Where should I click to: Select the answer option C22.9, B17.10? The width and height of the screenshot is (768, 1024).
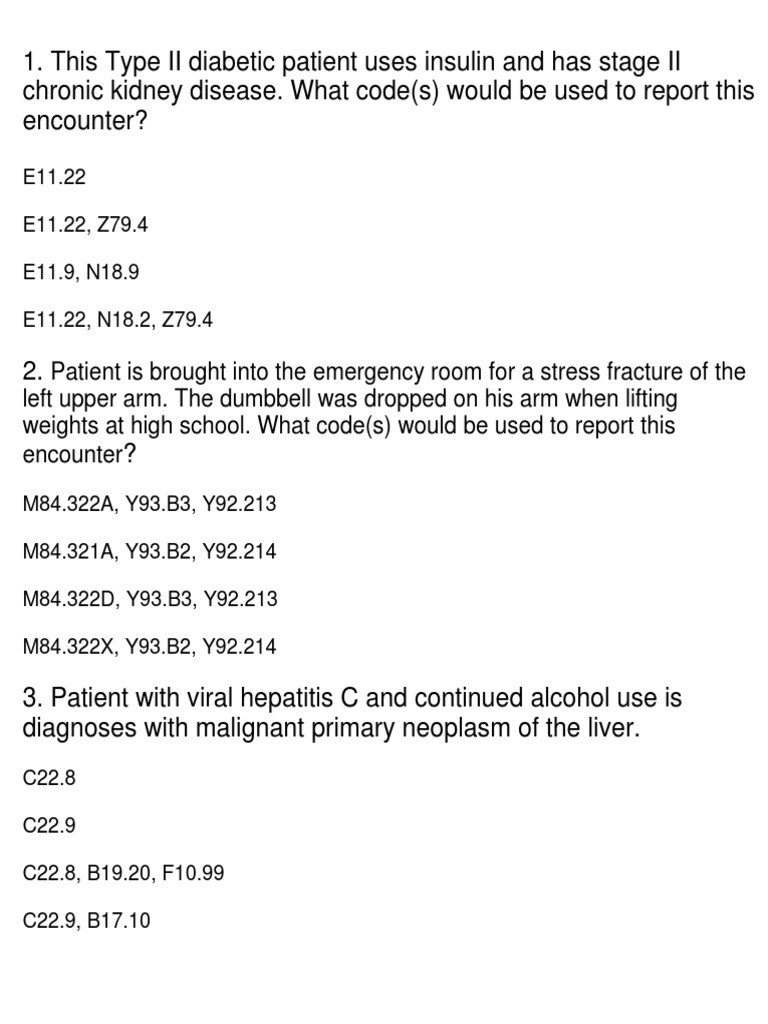tap(87, 921)
